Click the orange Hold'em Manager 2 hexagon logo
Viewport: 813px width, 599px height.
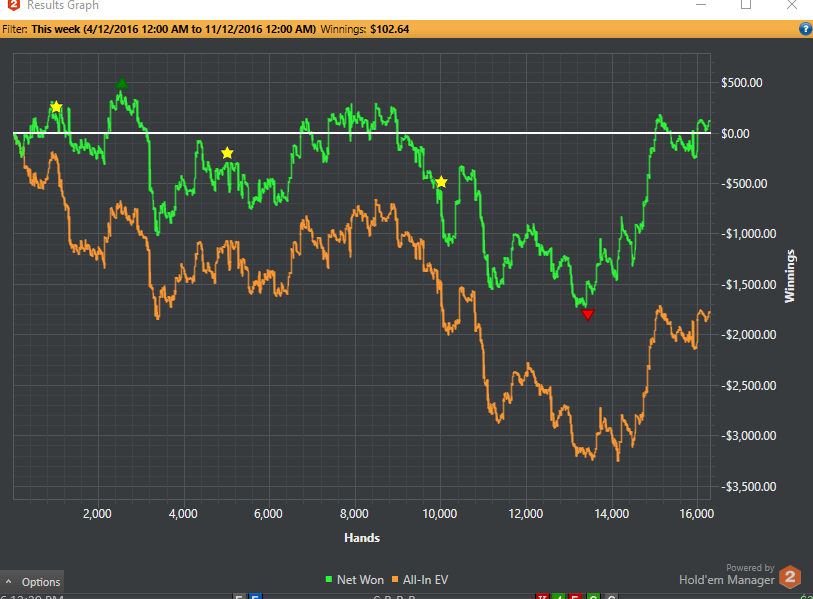pyautogui.click(x=790, y=577)
